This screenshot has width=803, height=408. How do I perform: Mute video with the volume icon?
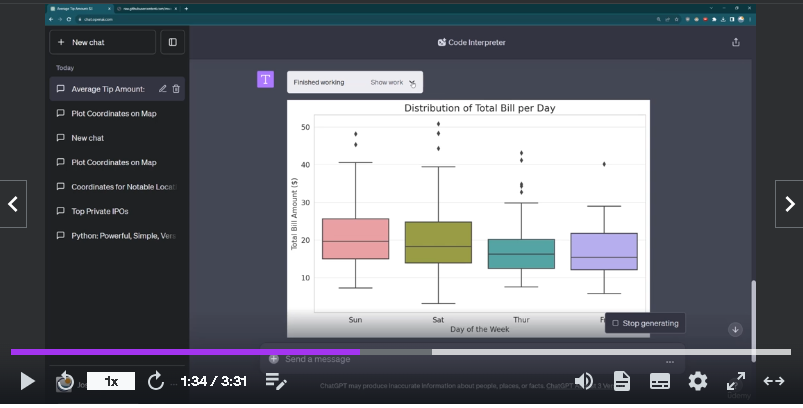[x=584, y=381]
